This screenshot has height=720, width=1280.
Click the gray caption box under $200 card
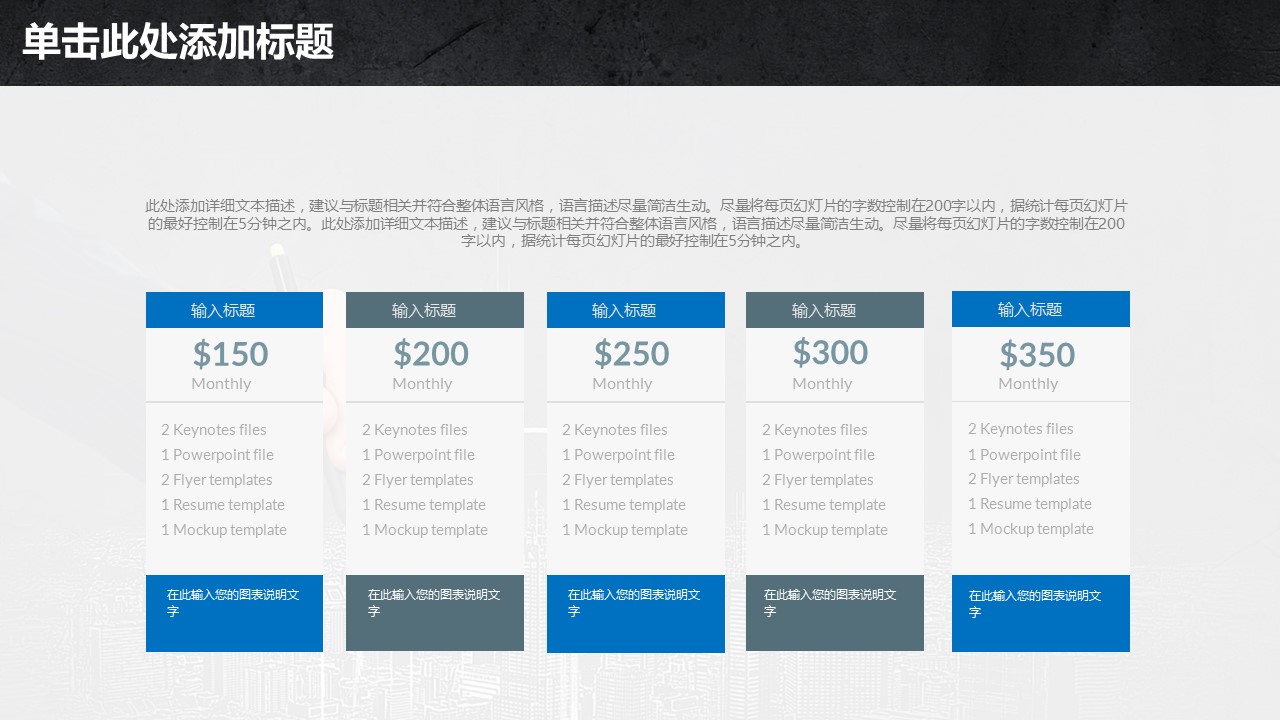pyautogui.click(x=435, y=613)
